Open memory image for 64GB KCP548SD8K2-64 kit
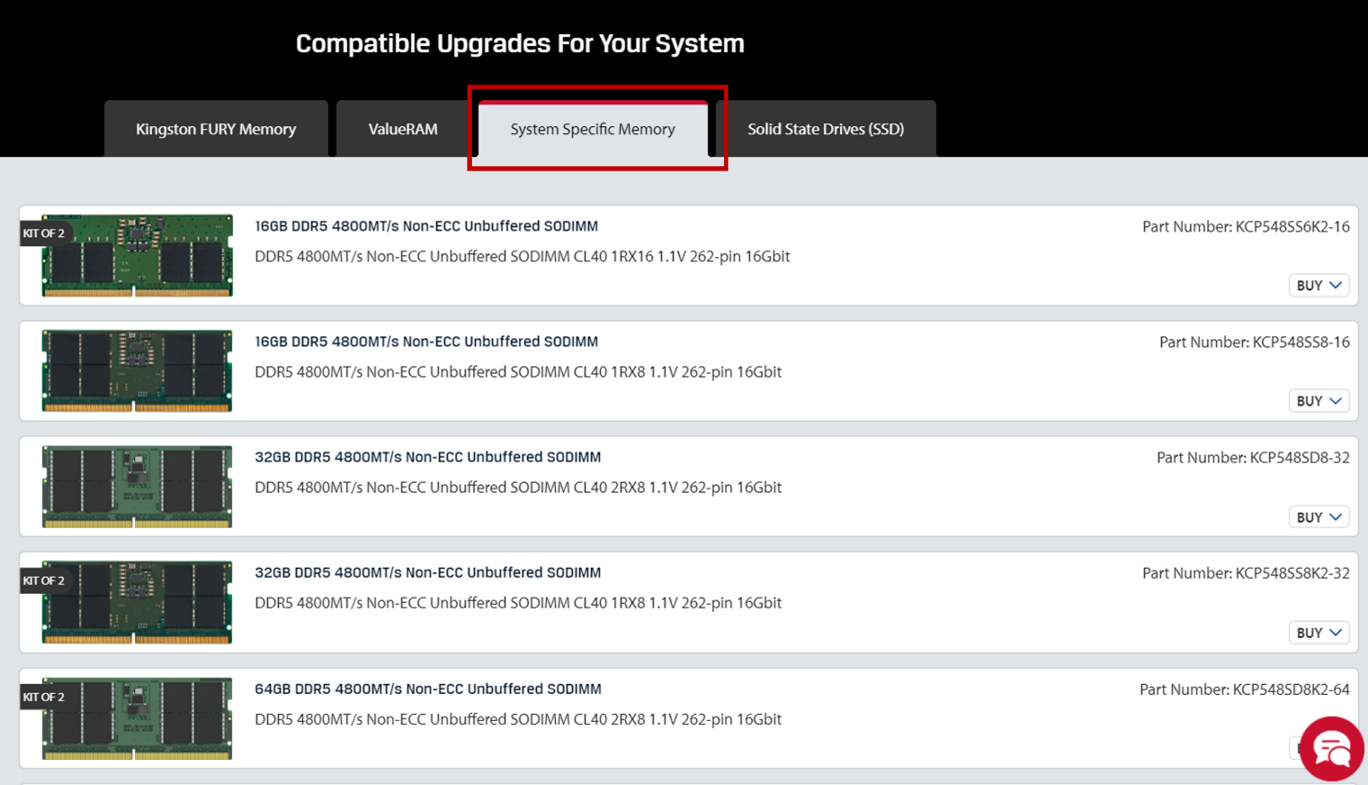 point(137,719)
